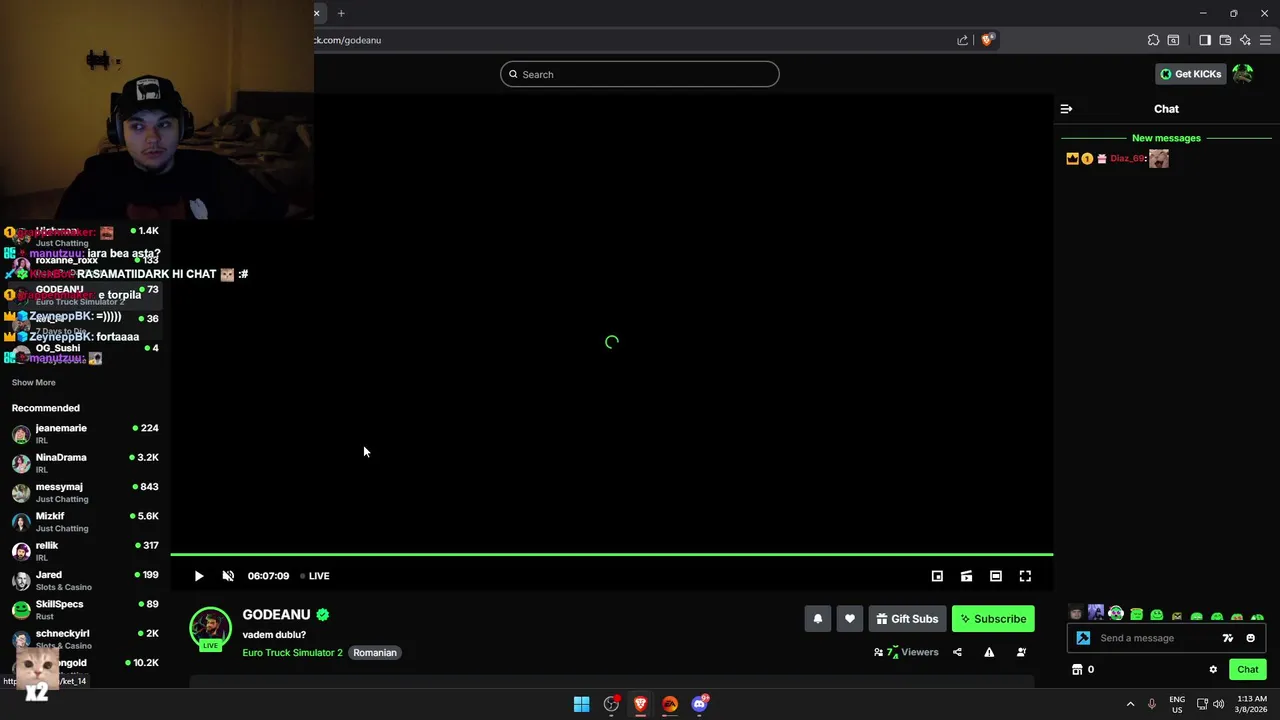Open the user moderation icon beside report
This screenshot has height=720, width=1280.
[1021, 653]
